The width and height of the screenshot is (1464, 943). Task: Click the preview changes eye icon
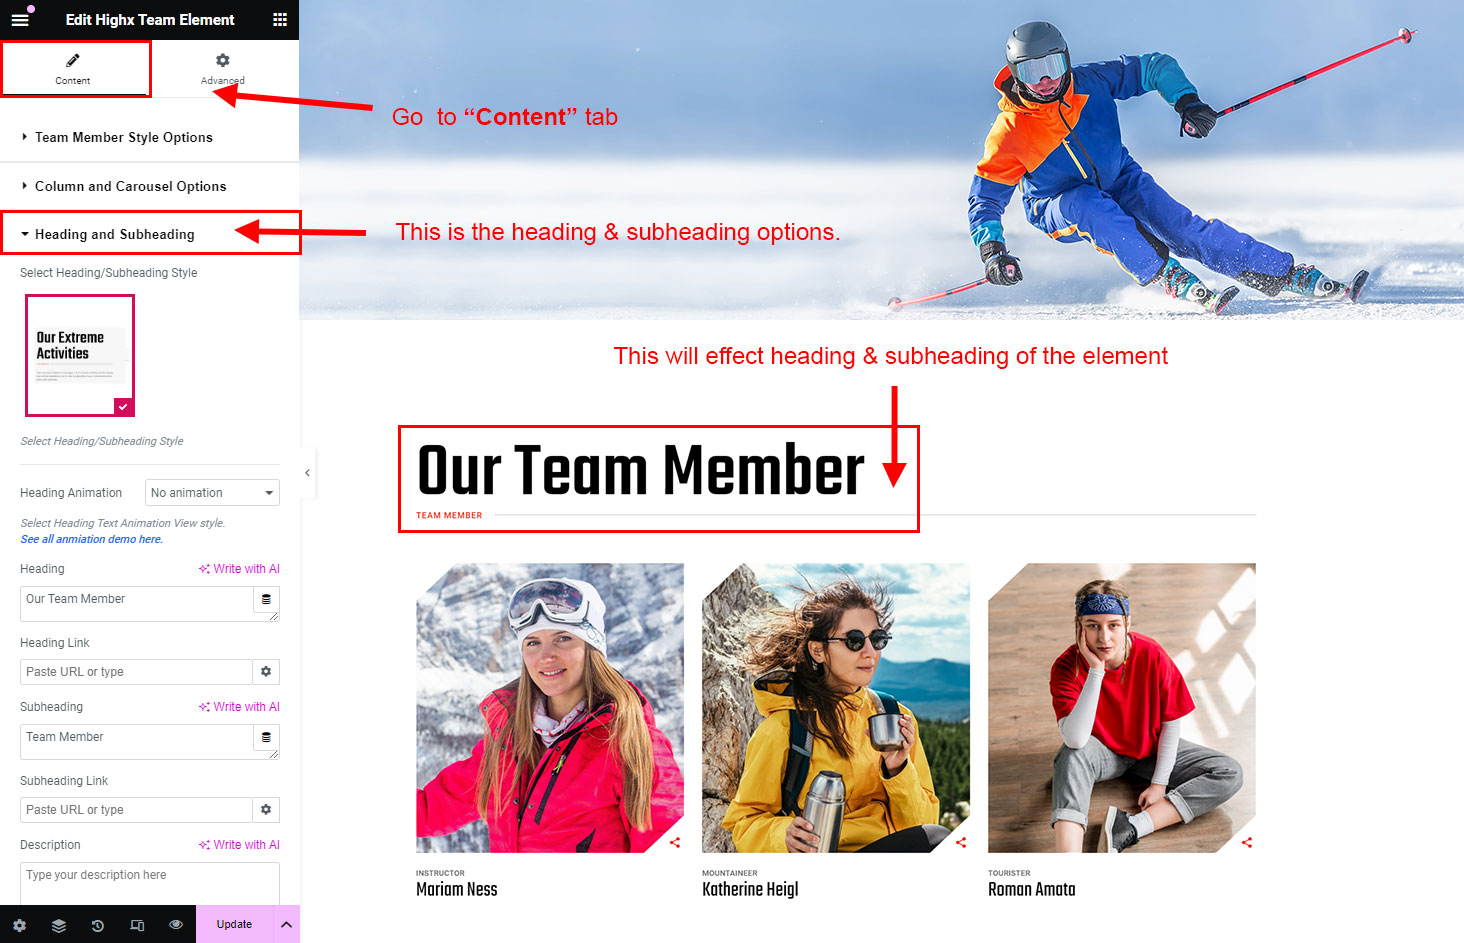176,925
